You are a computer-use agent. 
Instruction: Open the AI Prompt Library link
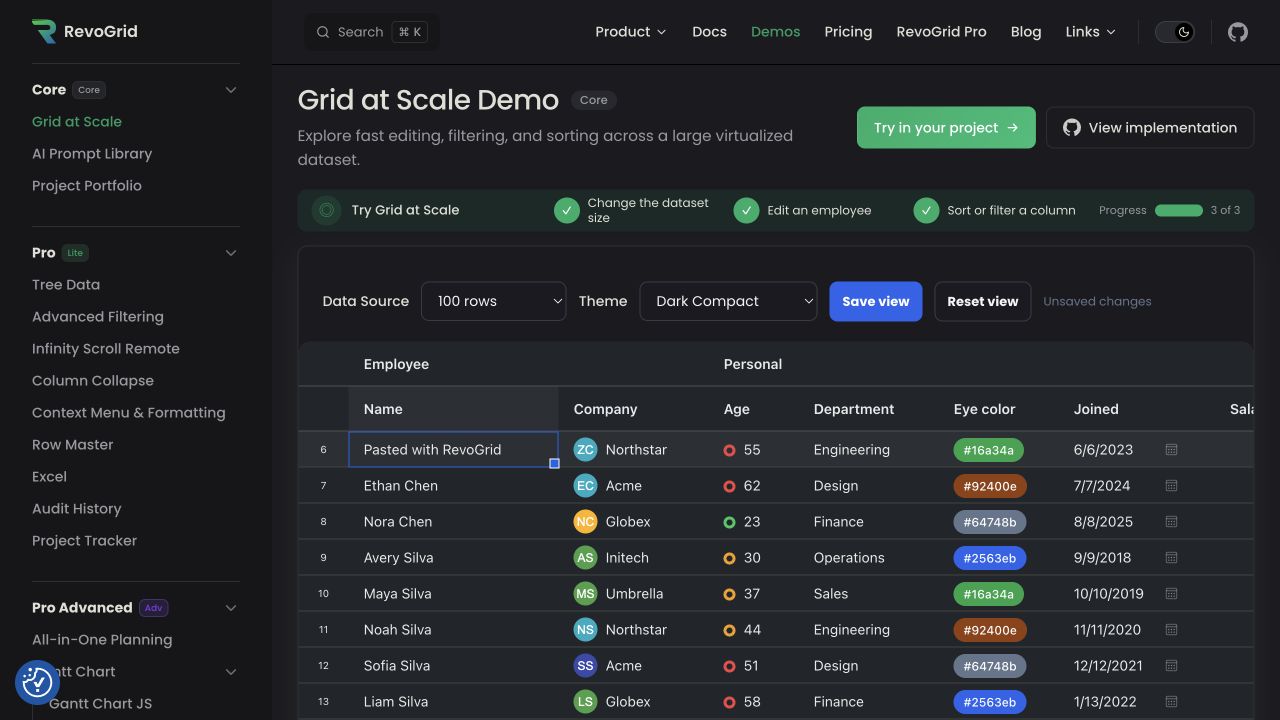(x=92, y=154)
